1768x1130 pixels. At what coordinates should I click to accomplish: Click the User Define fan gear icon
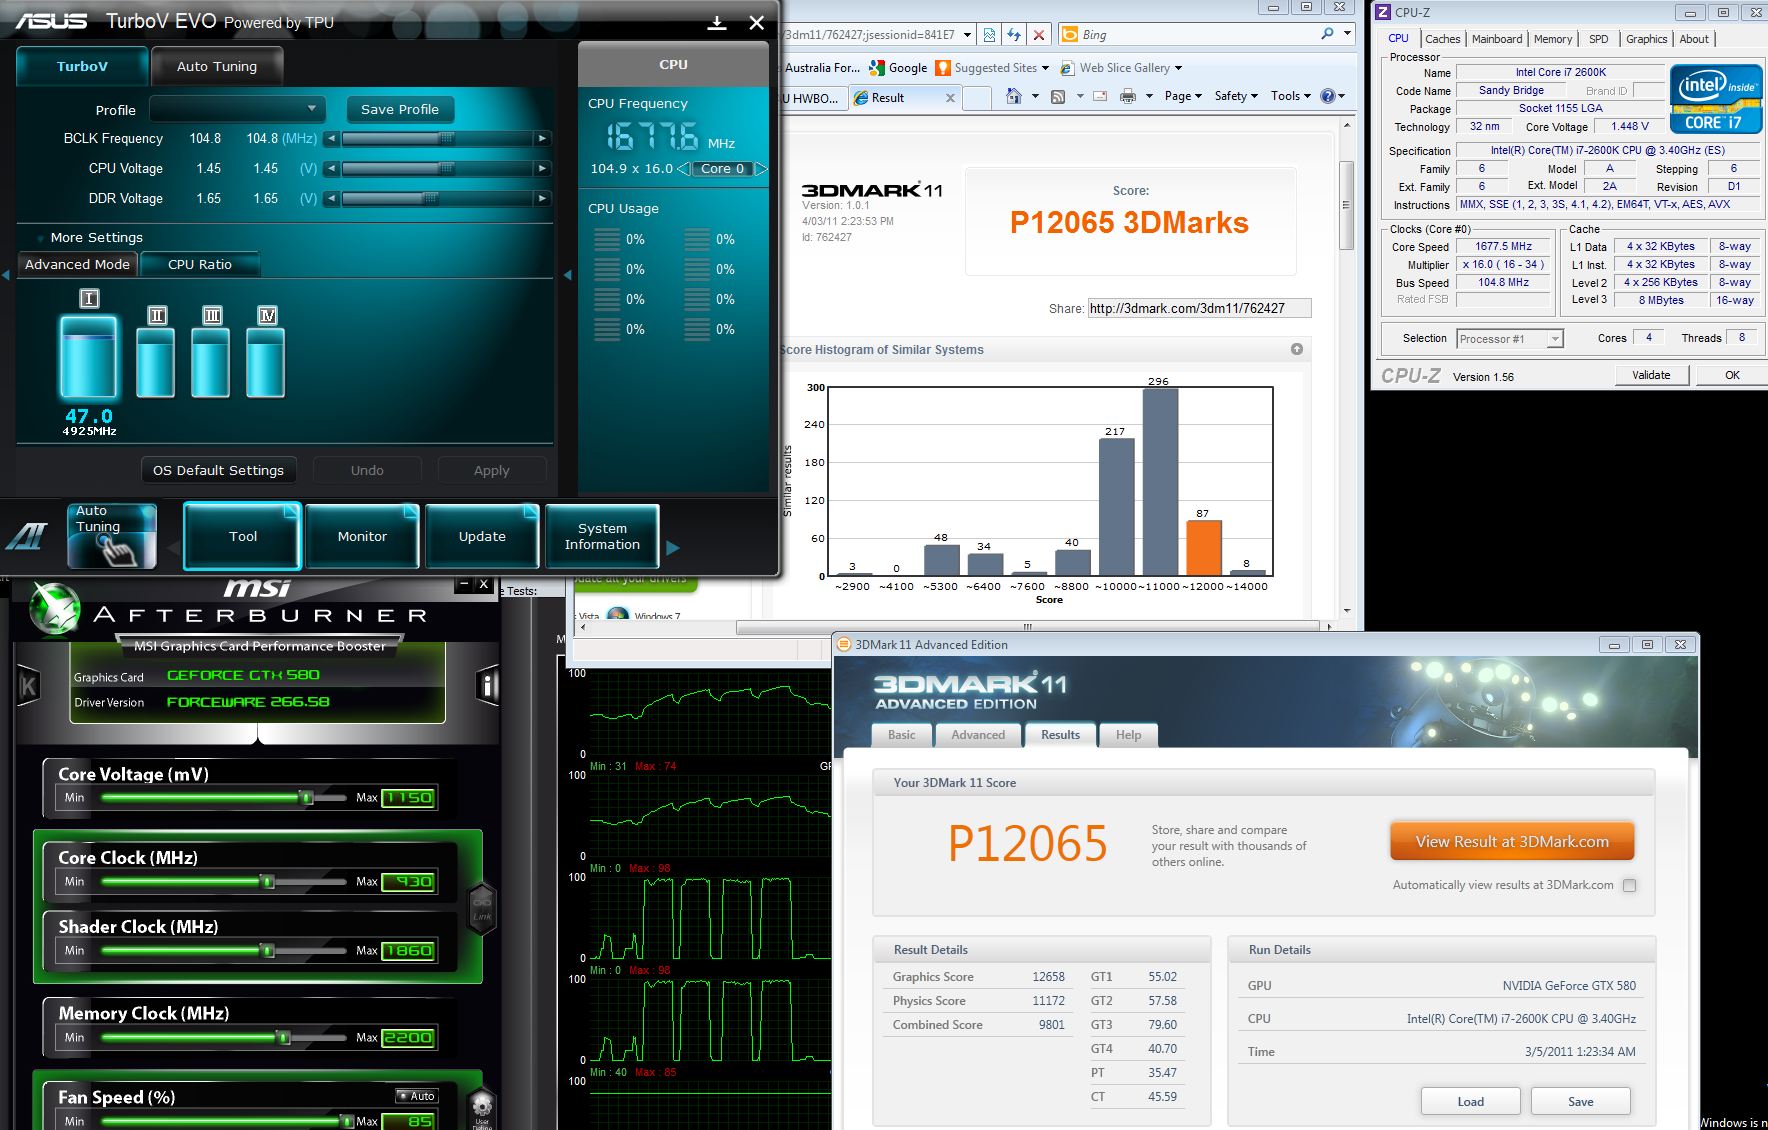click(482, 1108)
